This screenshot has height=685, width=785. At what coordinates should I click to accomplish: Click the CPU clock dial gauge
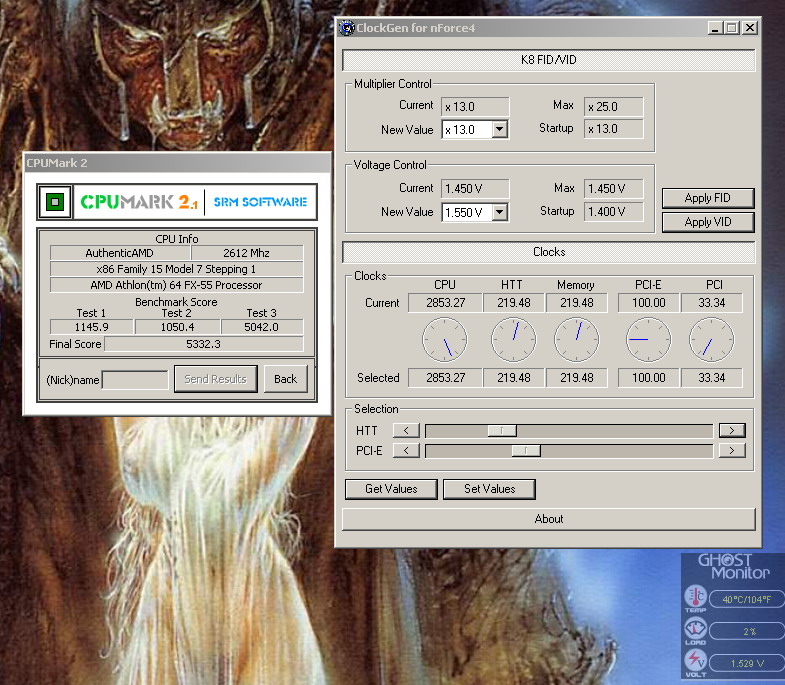pyautogui.click(x=445, y=339)
